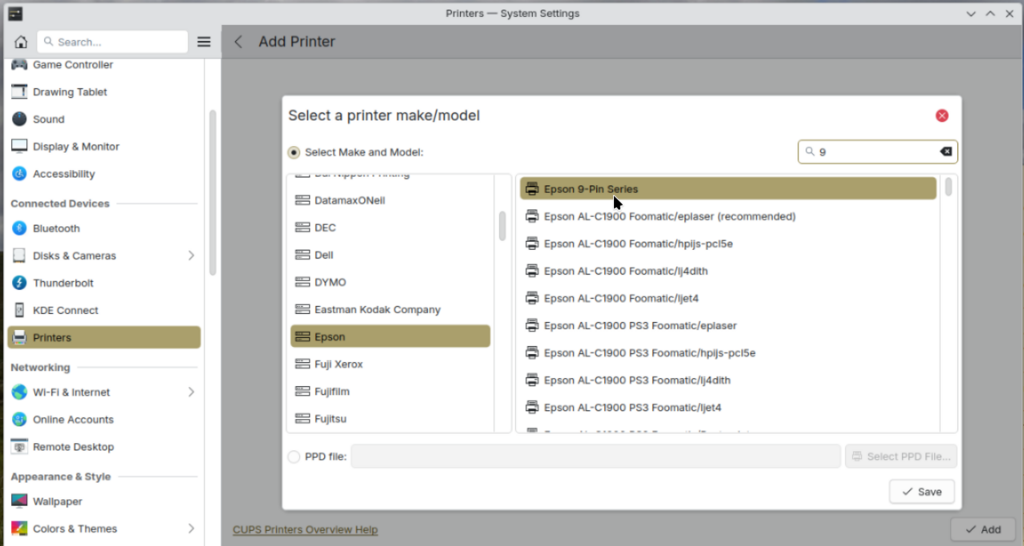This screenshot has height=546, width=1024.
Task: Expand the Wi-Fi & Internet chevron
Action: coord(191,392)
